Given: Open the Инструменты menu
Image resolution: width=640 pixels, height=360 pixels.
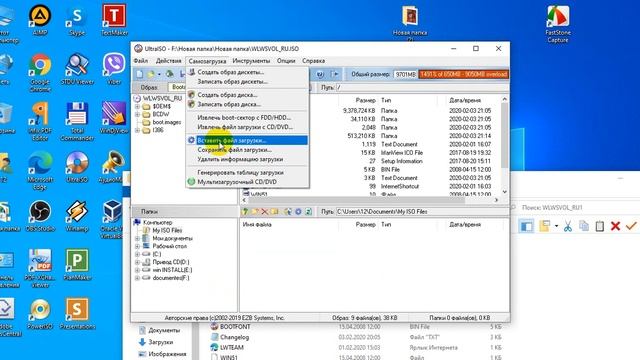Looking at the screenshot, I should pyautogui.click(x=251, y=61).
